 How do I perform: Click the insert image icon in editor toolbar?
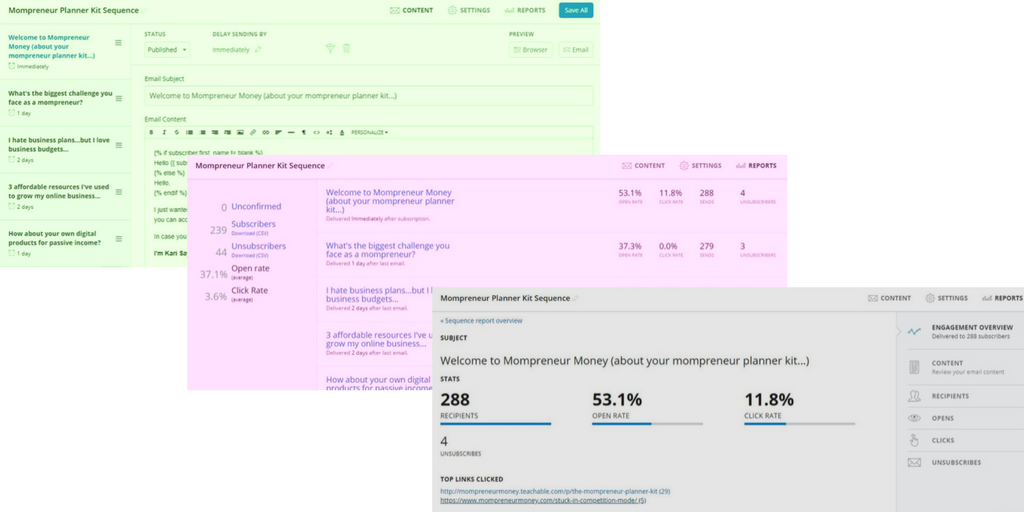coord(240,133)
